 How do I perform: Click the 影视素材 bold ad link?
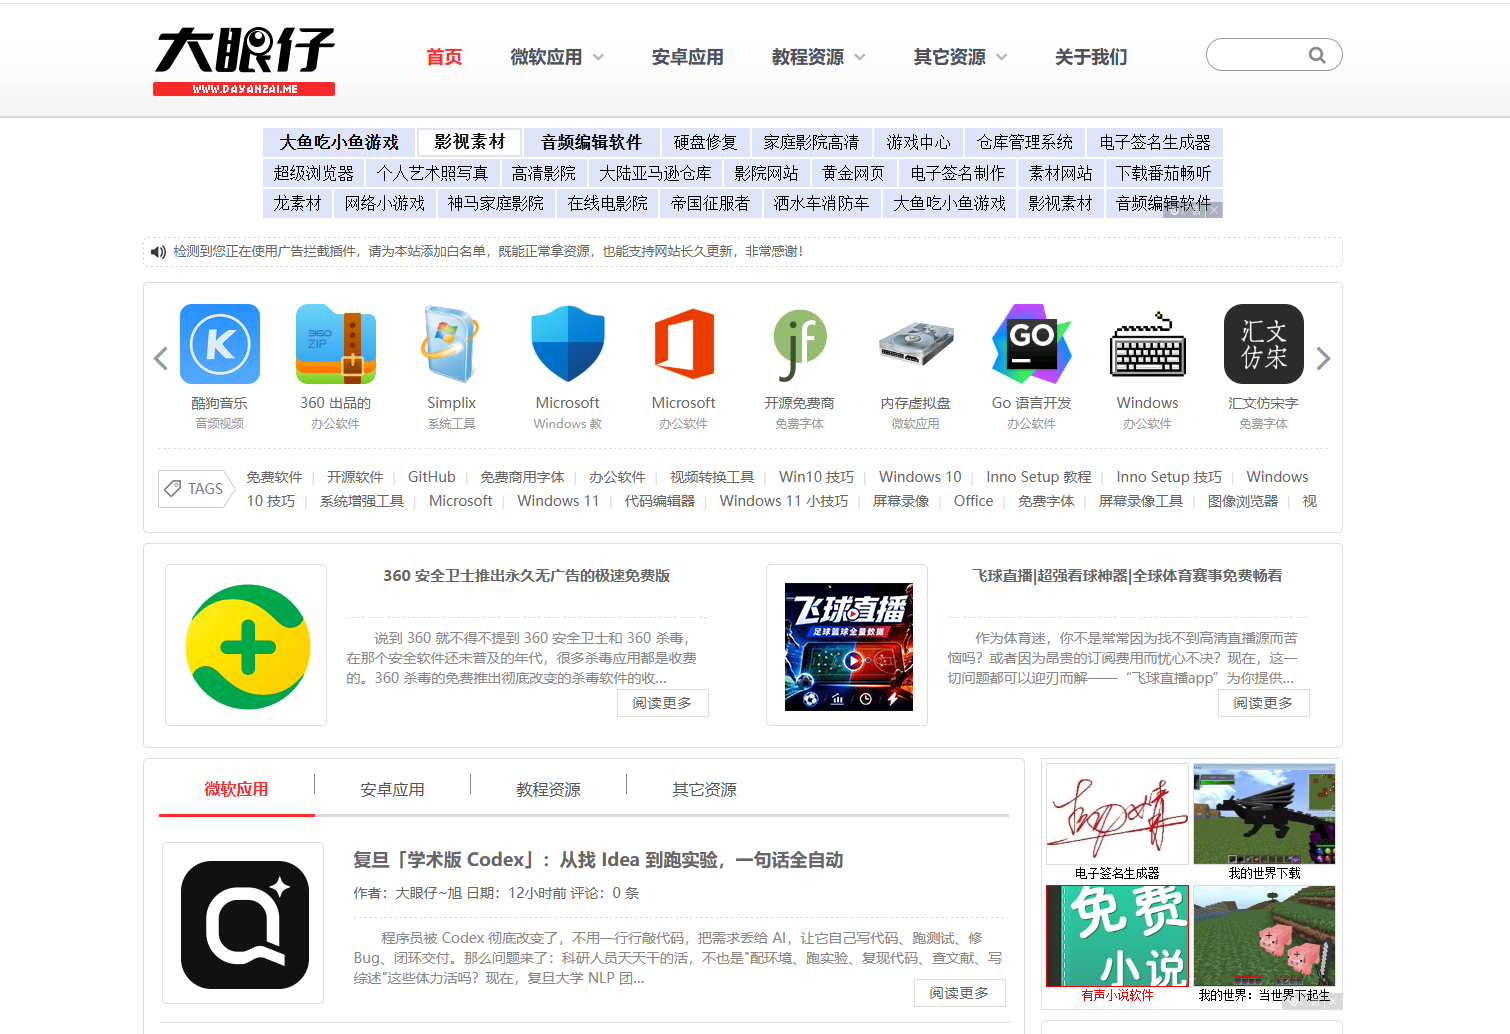tap(470, 142)
